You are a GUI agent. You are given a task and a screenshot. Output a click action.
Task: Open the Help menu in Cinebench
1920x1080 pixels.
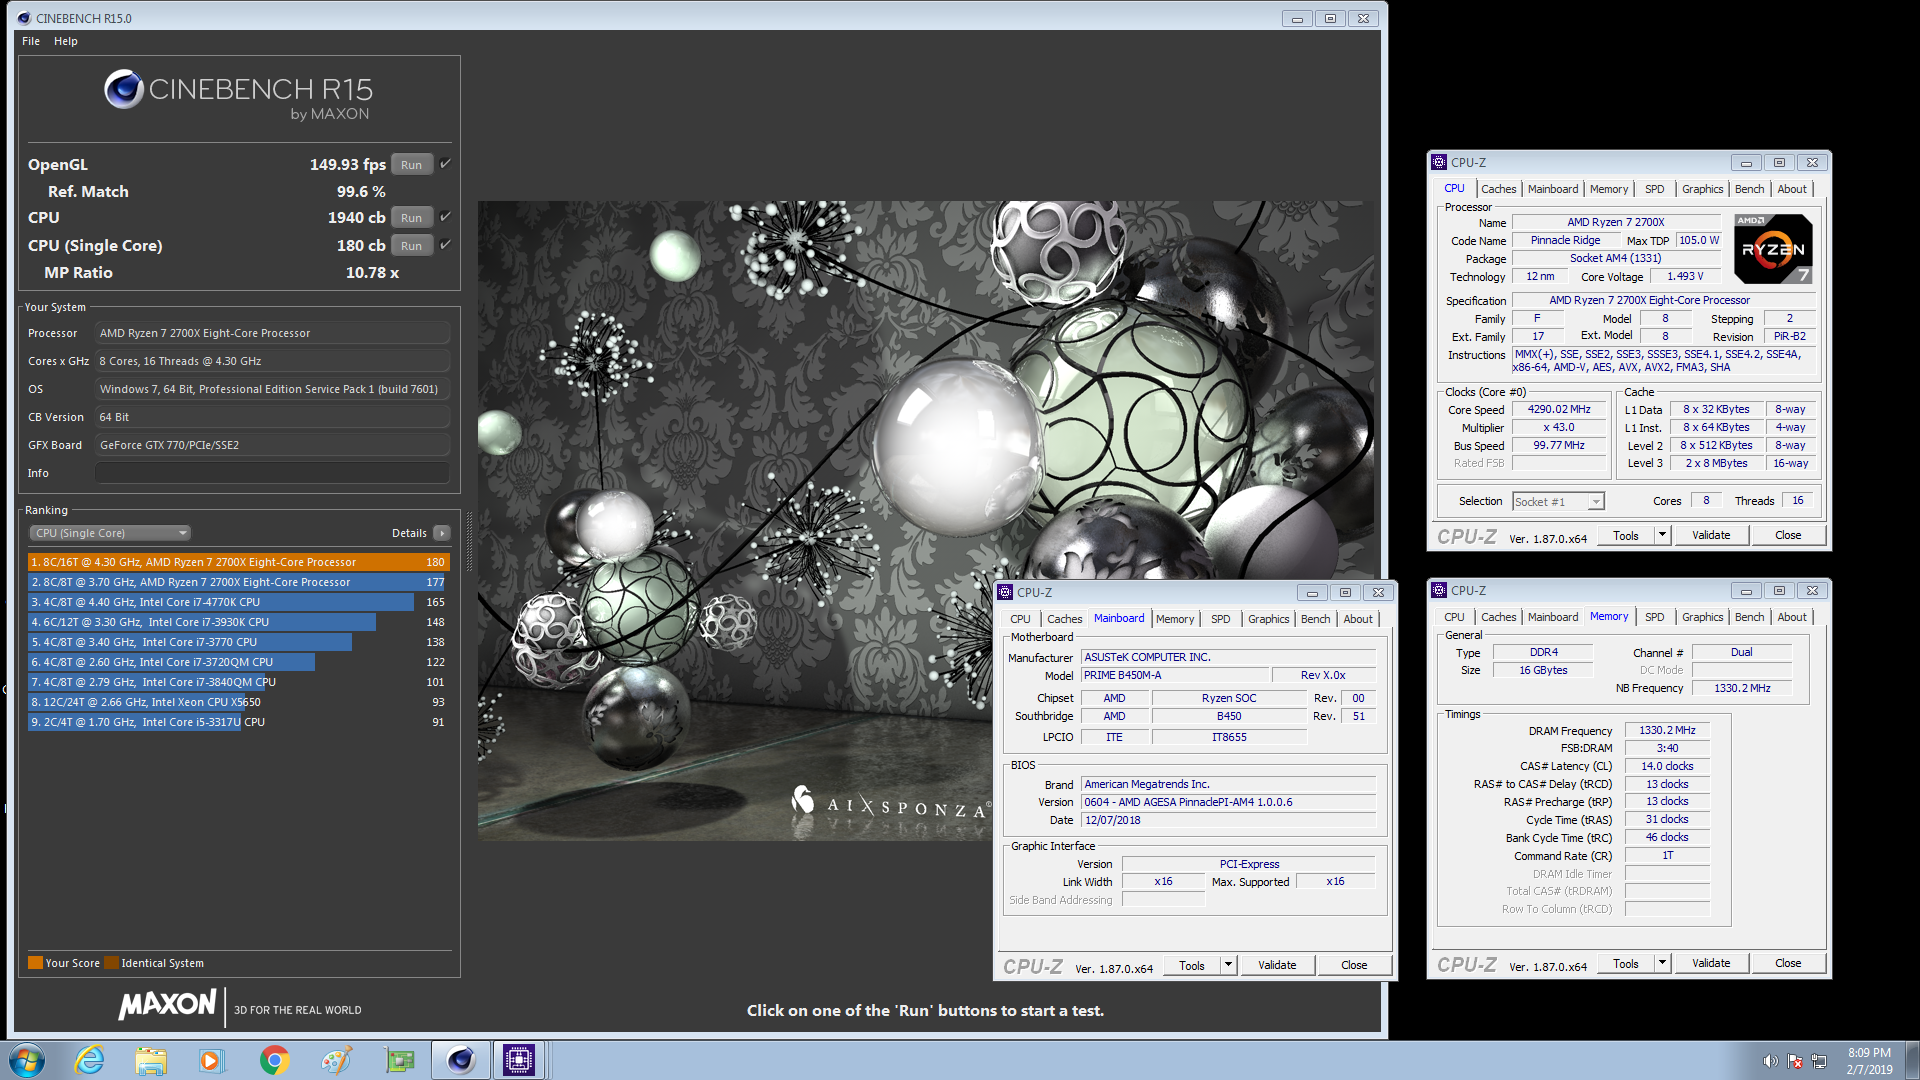(66, 41)
